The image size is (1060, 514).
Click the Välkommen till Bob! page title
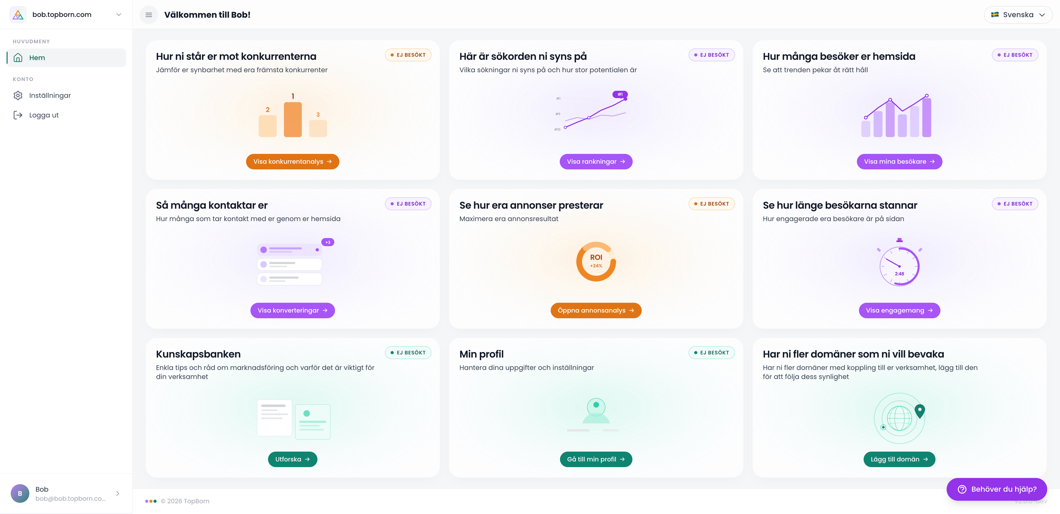coord(208,14)
